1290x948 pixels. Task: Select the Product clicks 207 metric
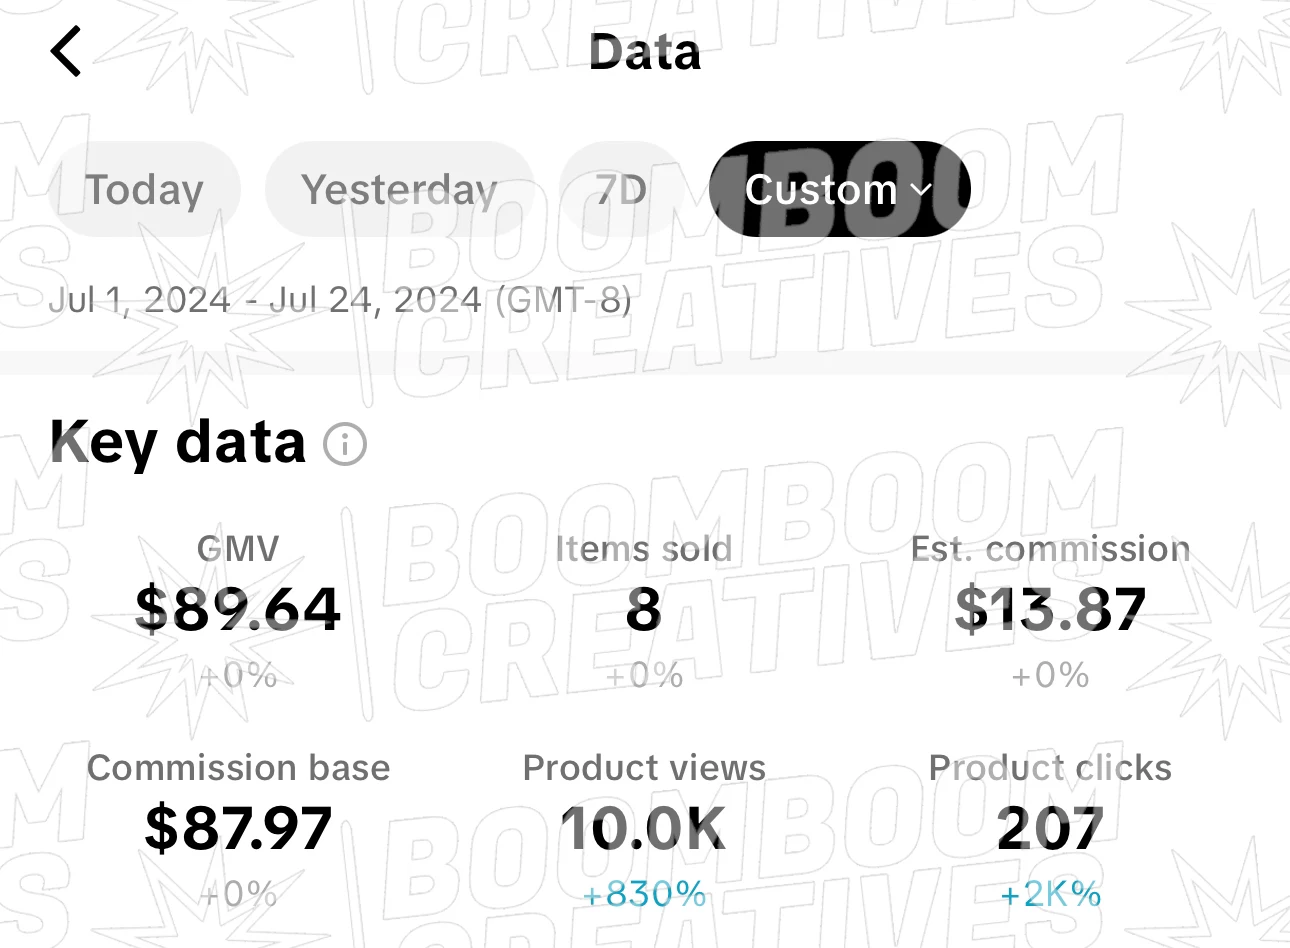pos(1050,829)
